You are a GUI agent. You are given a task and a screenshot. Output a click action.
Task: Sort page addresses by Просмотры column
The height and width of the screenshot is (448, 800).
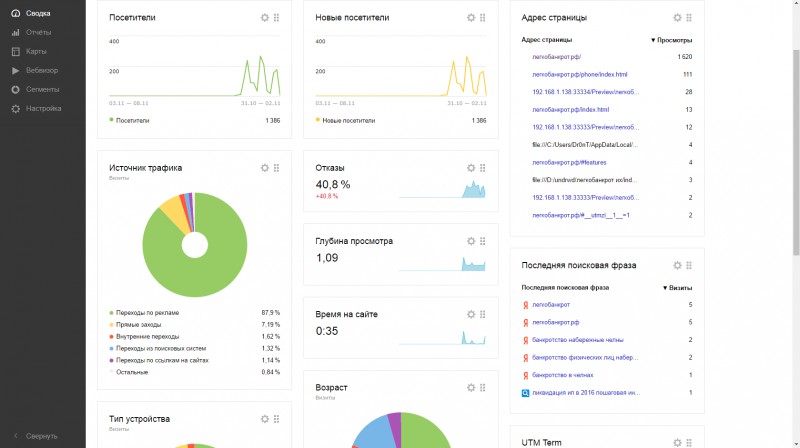[x=671, y=40]
